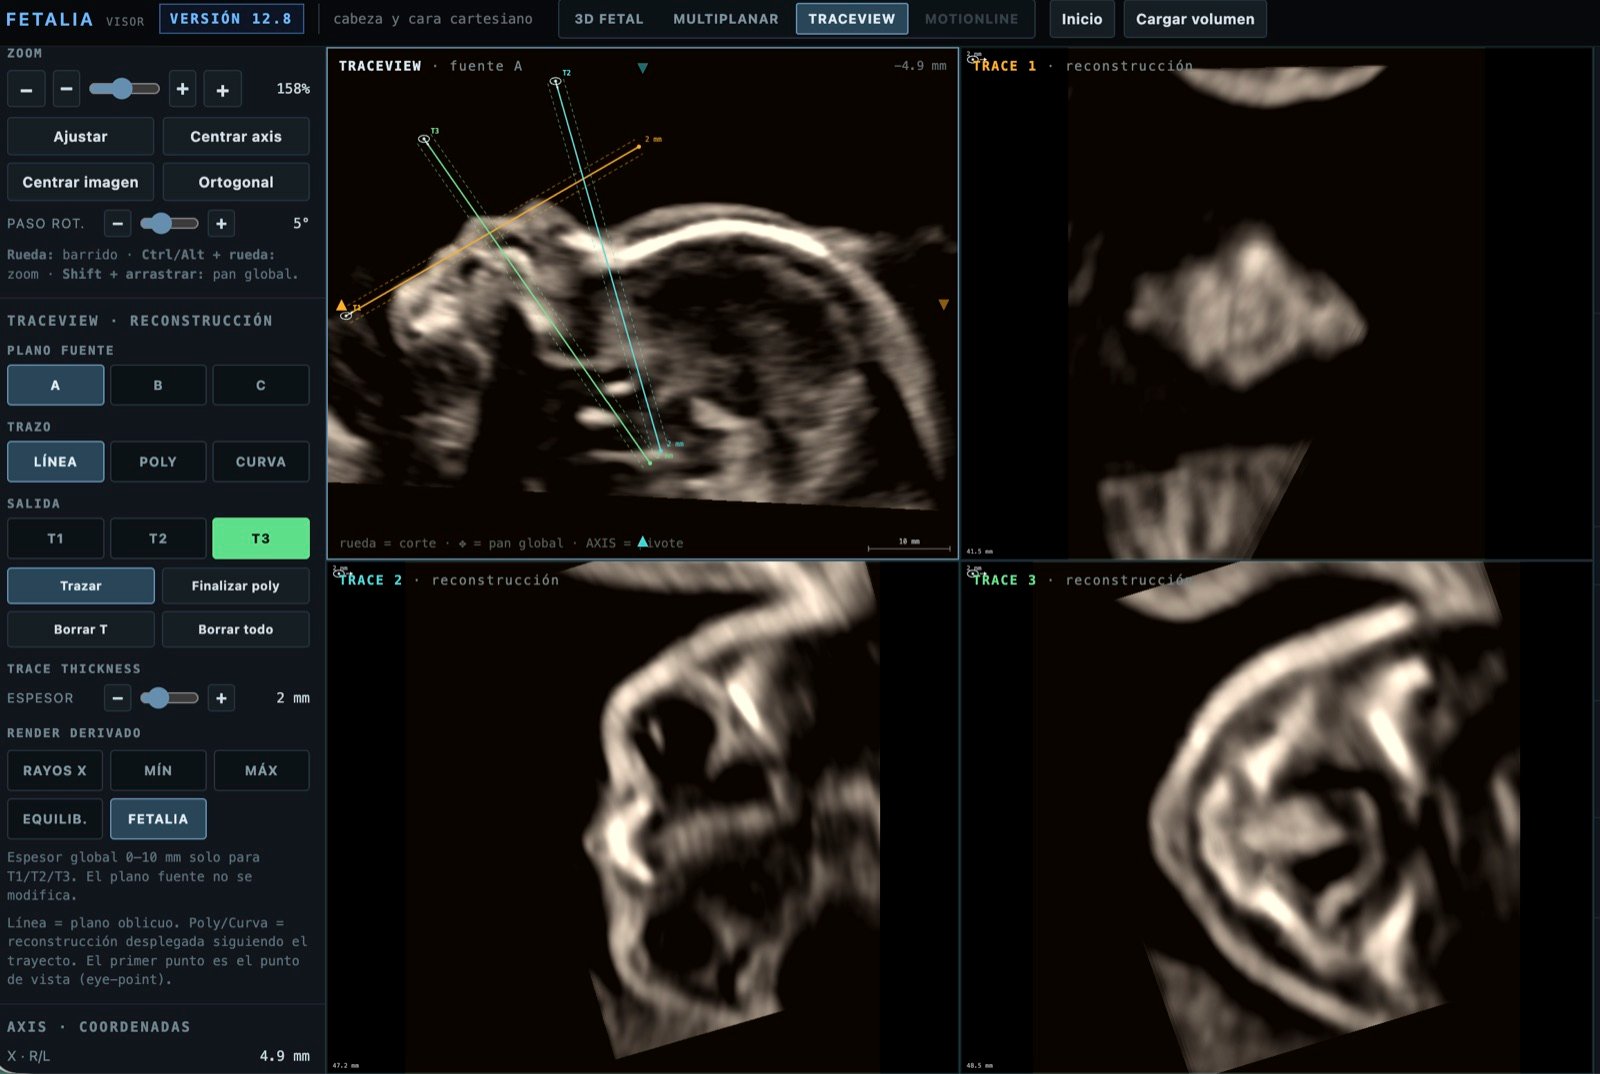Click the 5° rotation step value
The height and width of the screenshot is (1074, 1600).
point(301,223)
